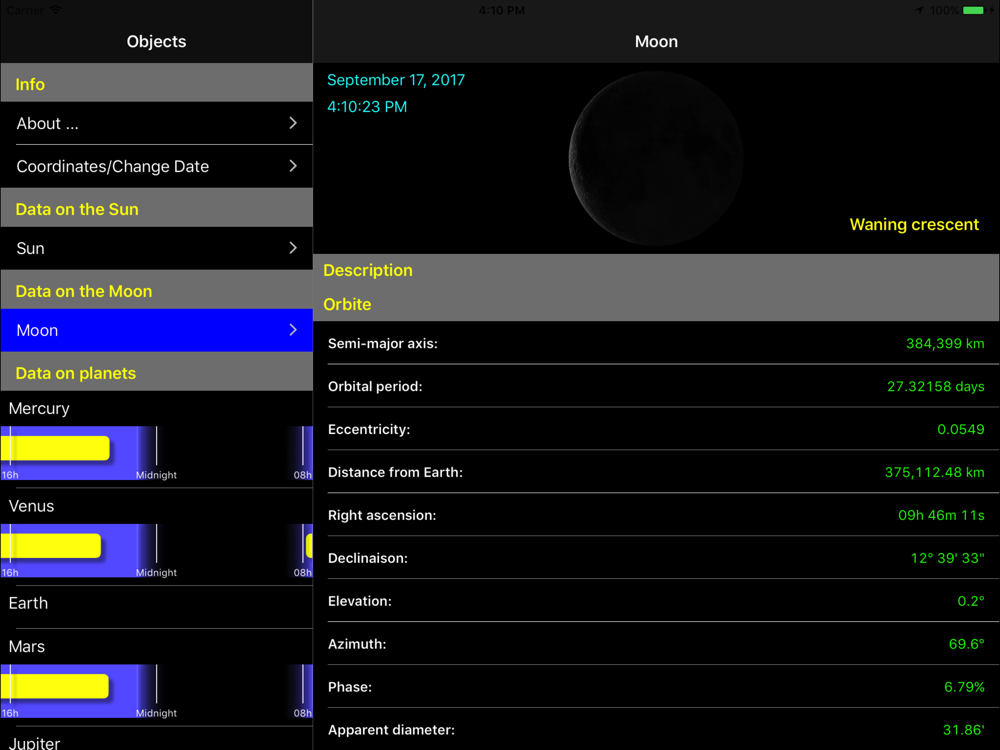Click the Info section header

pyautogui.click(x=156, y=83)
